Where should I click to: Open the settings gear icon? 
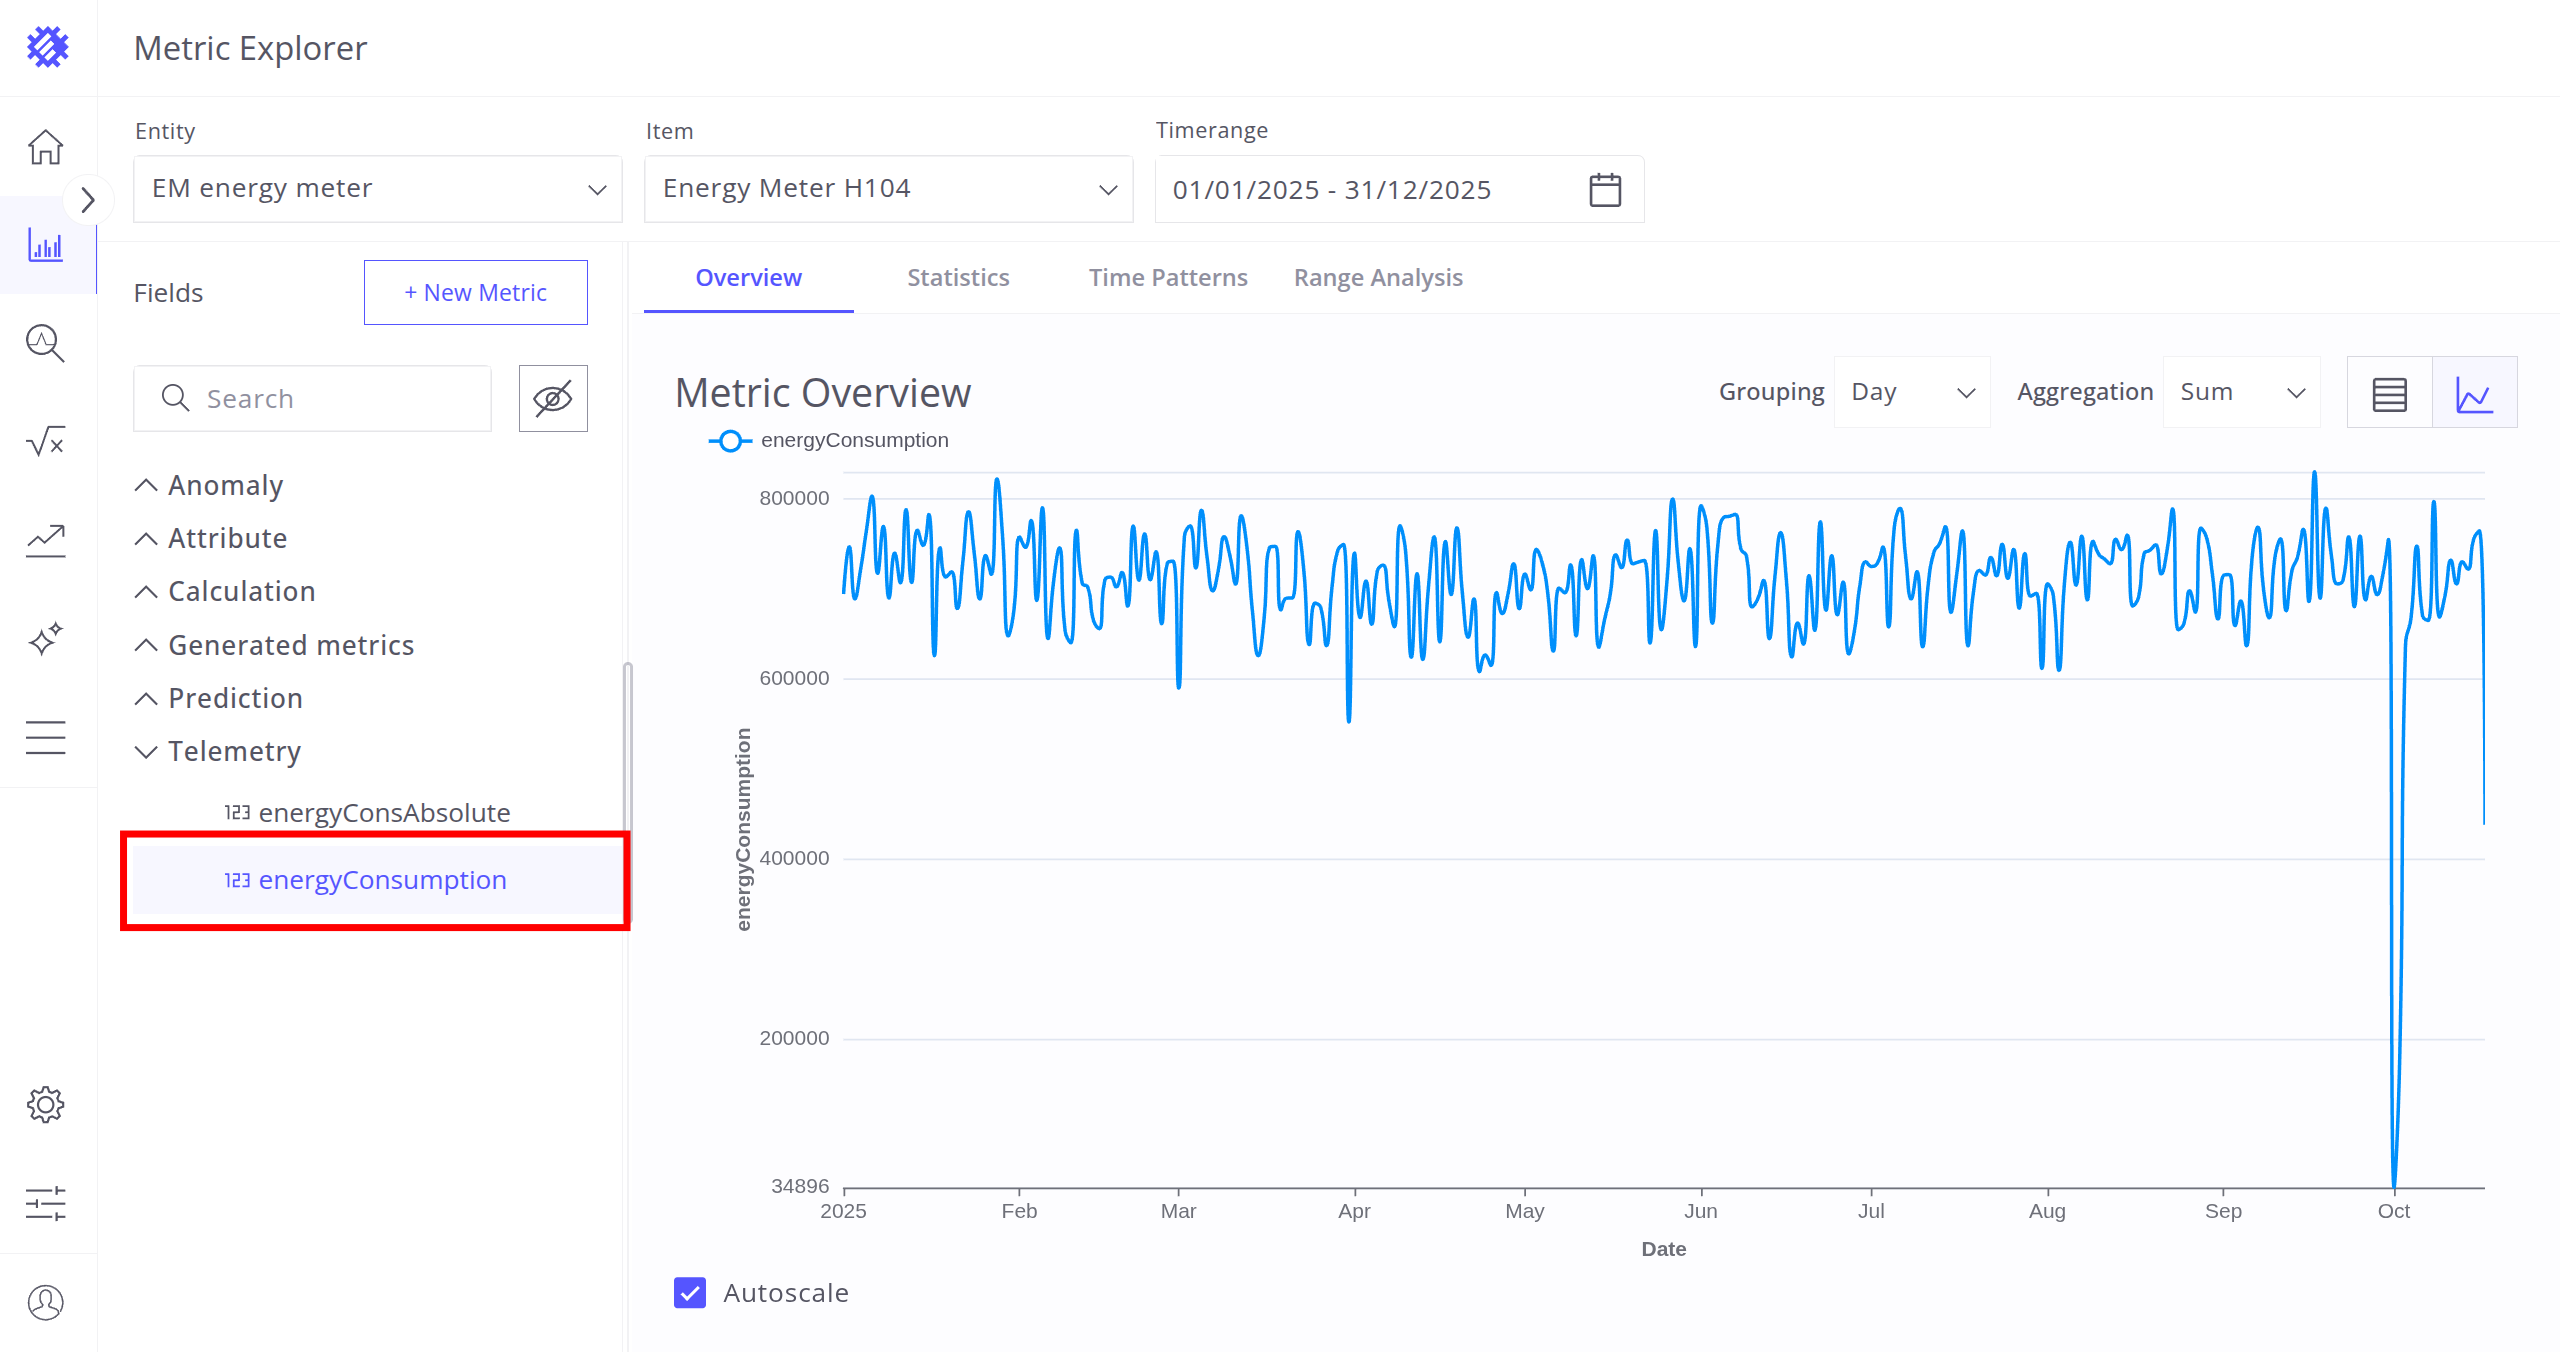pyautogui.click(x=46, y=1105)
